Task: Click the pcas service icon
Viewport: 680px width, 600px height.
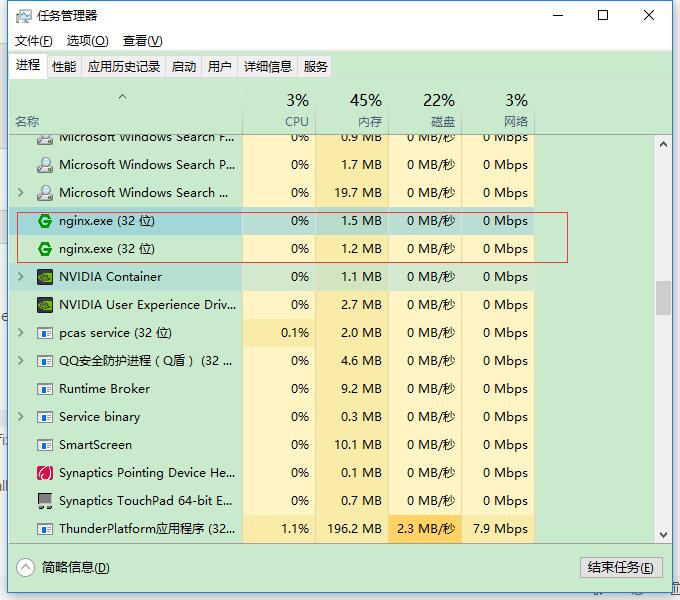Action: click(x=45, y=333)
